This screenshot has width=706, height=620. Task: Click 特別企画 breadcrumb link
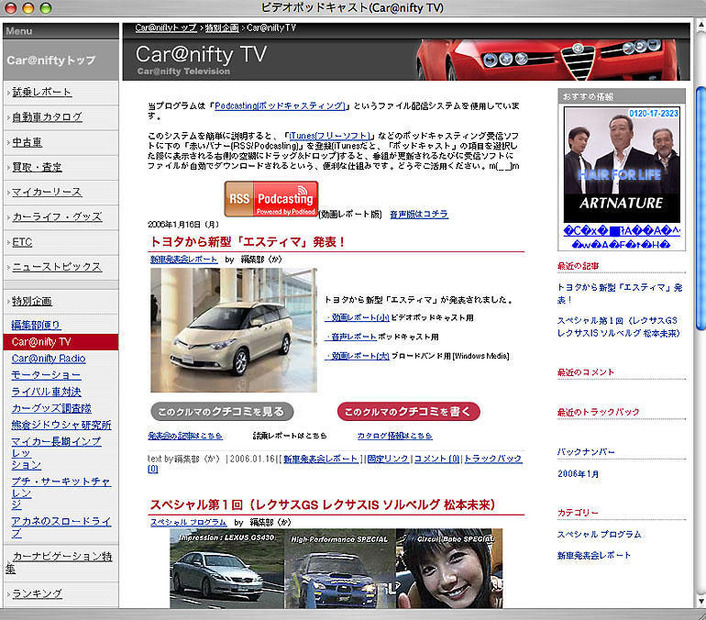[x=222, y=28]
